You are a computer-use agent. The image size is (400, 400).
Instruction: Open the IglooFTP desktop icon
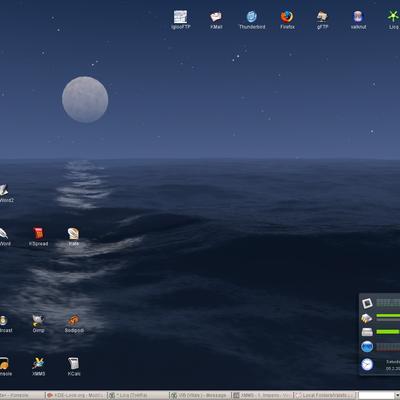click(x=180, y=20)
